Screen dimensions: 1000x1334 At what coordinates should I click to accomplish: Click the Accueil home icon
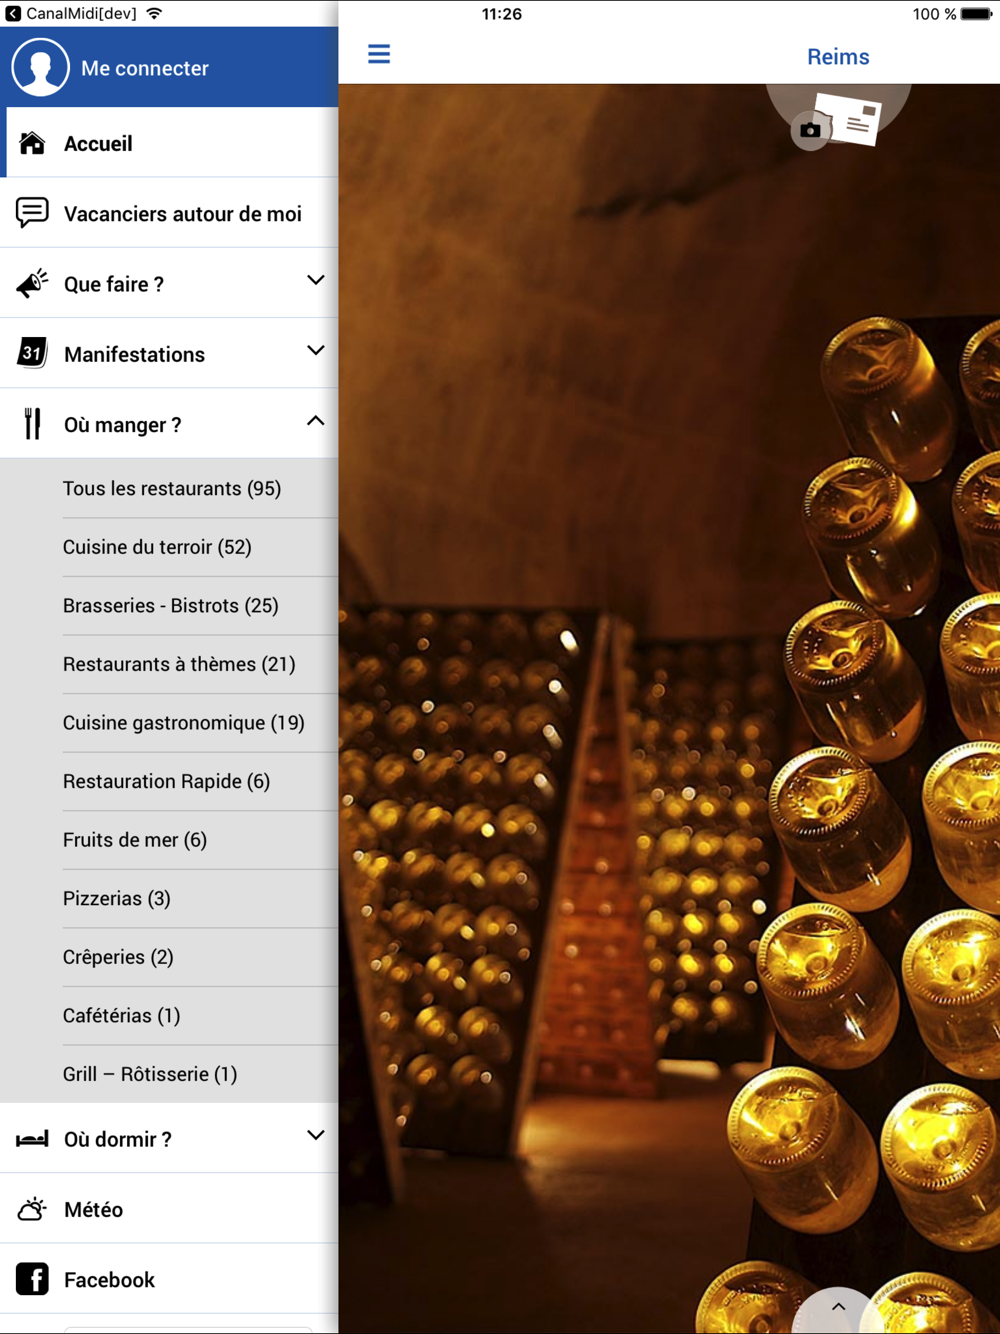[x=32, y=143]
